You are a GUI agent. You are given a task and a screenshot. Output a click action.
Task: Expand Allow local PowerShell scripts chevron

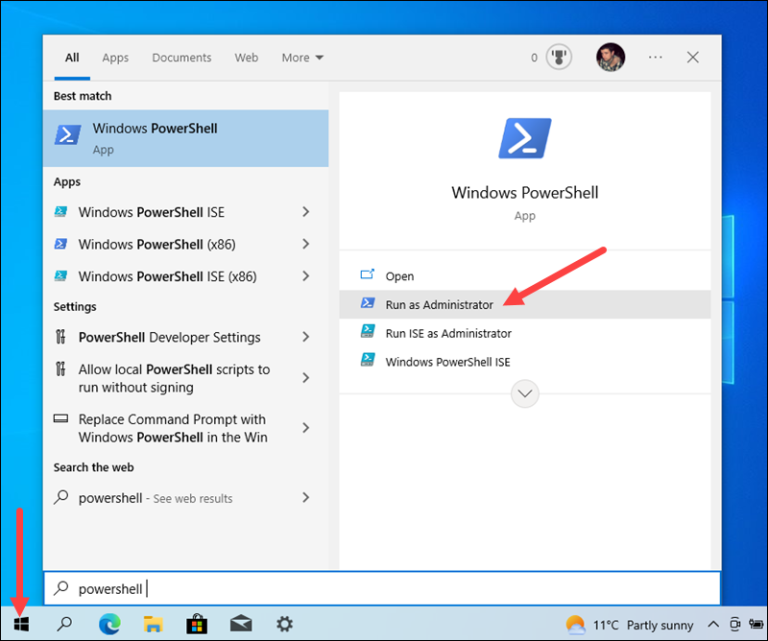tap(306, 378)
